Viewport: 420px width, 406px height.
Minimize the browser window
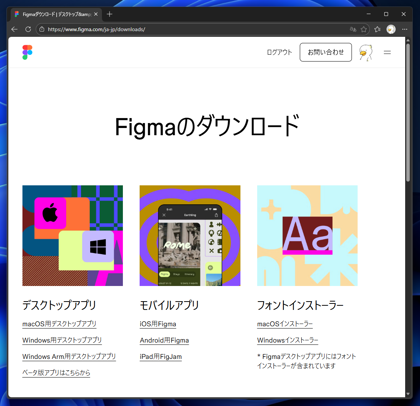(369, 14)
